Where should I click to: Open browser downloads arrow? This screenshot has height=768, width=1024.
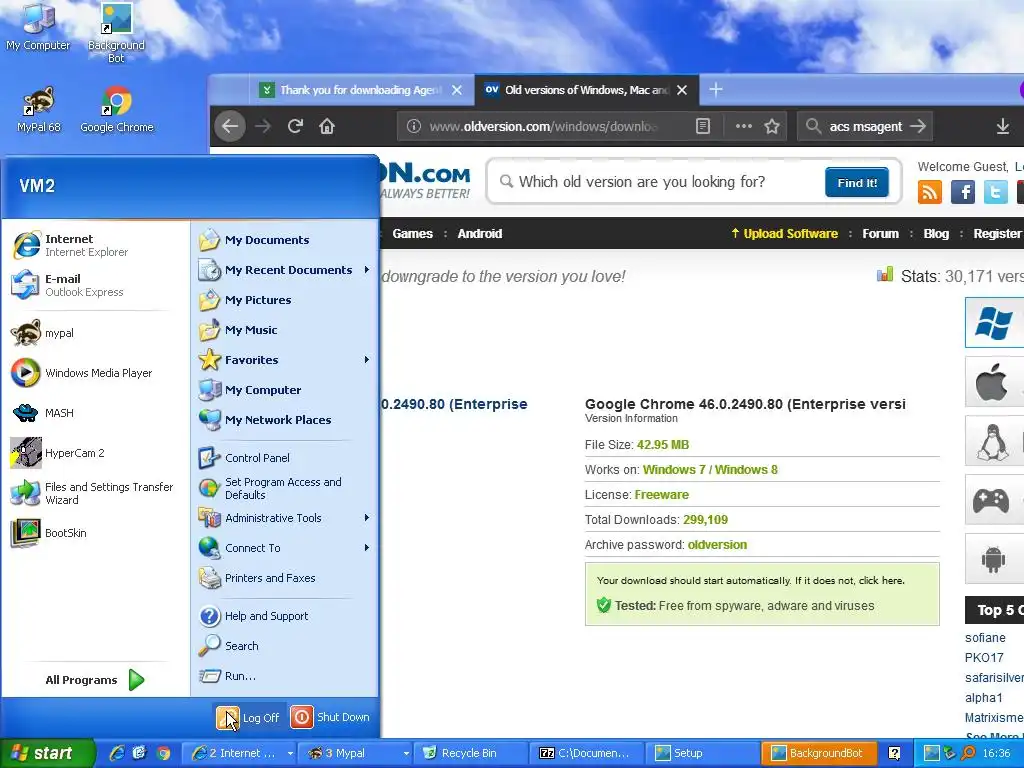tap(1002, 126)
